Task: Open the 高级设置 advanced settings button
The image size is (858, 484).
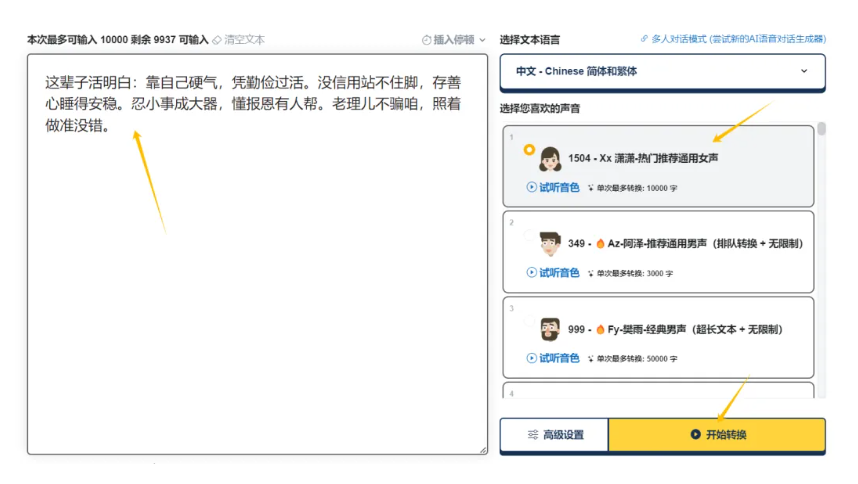Action: (x=554, y=435)
